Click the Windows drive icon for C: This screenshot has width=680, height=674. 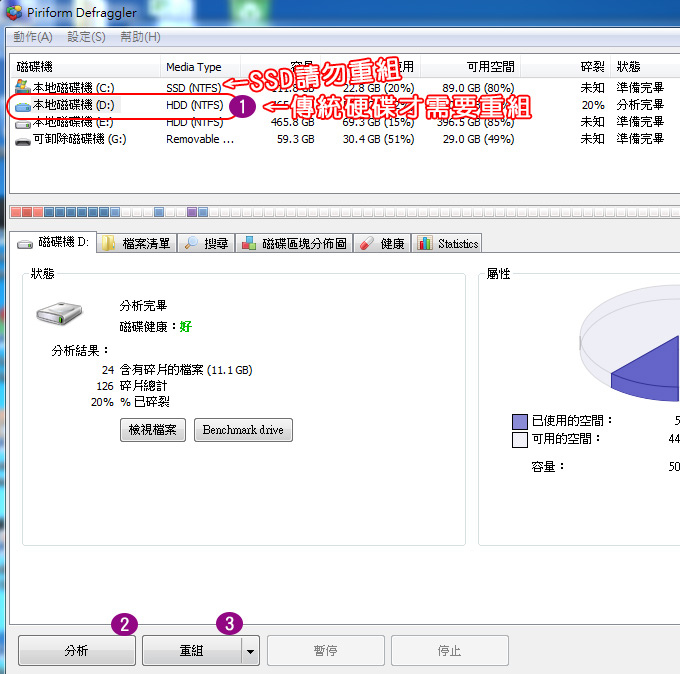[23, 87]
